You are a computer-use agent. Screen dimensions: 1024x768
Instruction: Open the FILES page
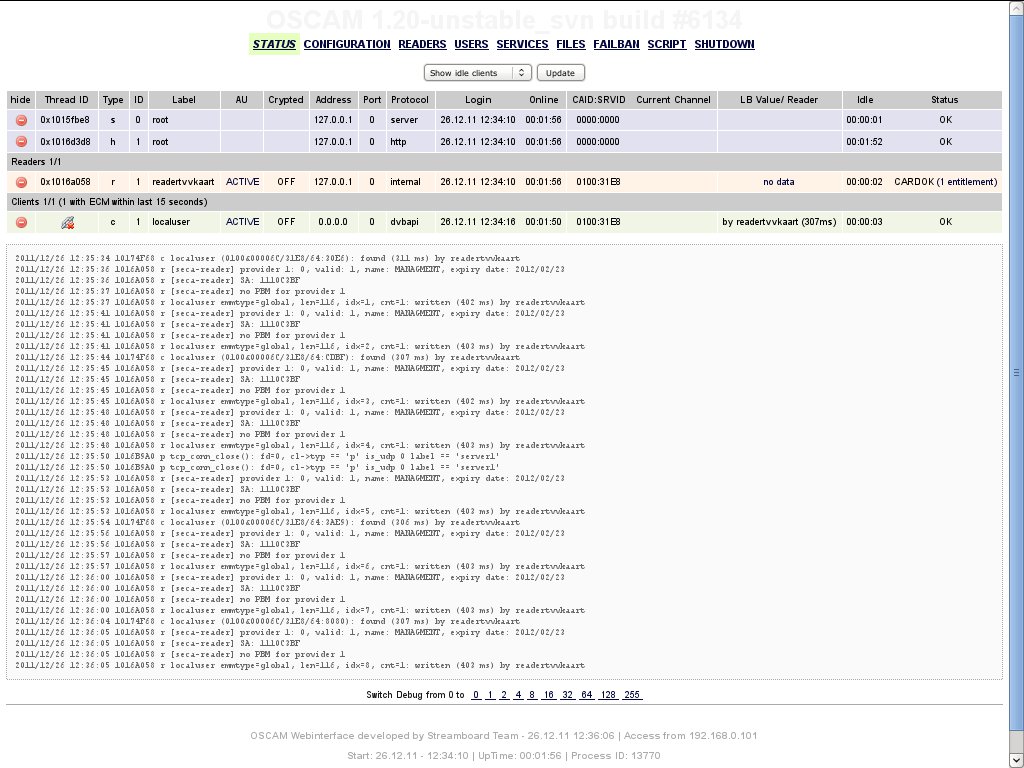pyautogui.click(x=571, y=44)
